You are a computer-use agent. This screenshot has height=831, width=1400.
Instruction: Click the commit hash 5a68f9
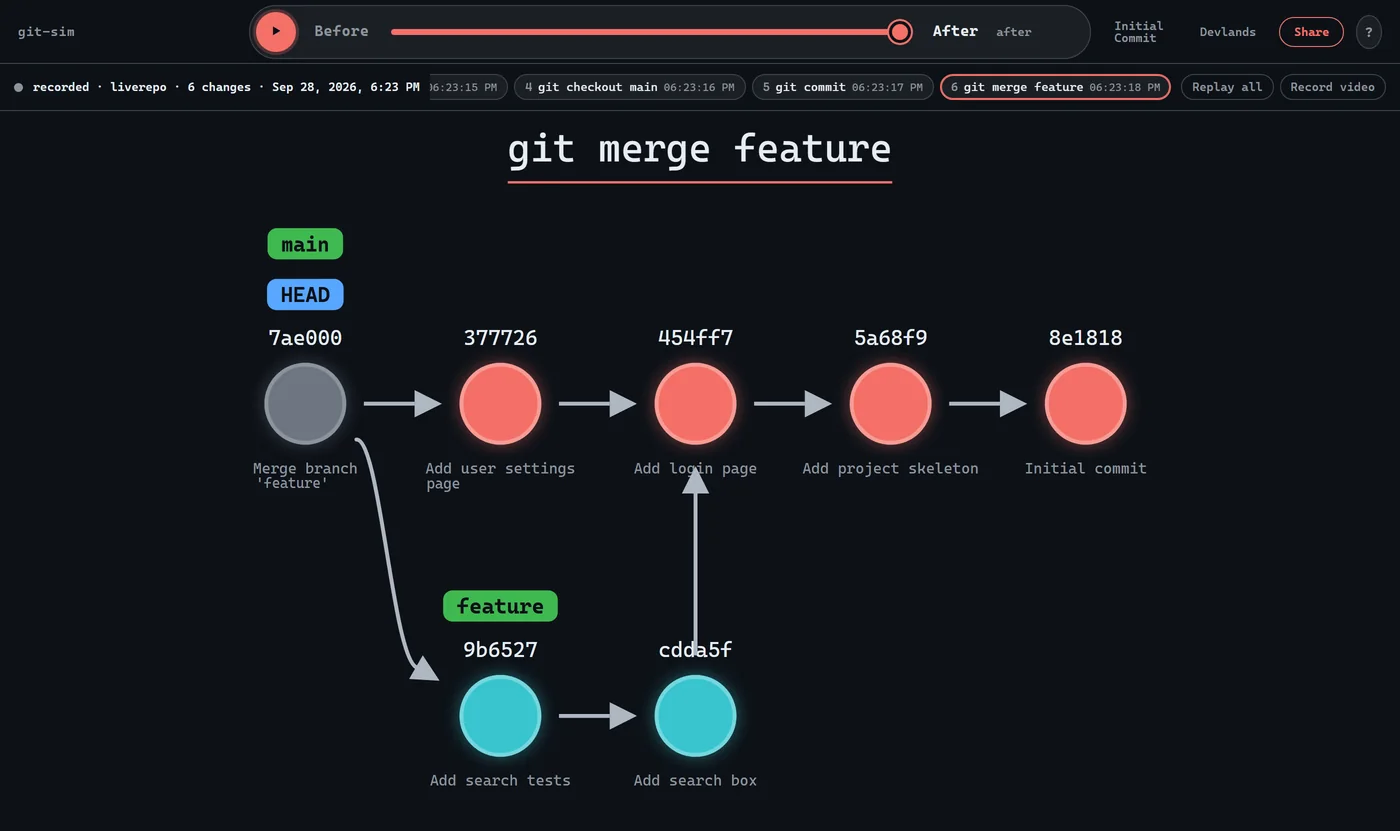click(x=890, y=338)
